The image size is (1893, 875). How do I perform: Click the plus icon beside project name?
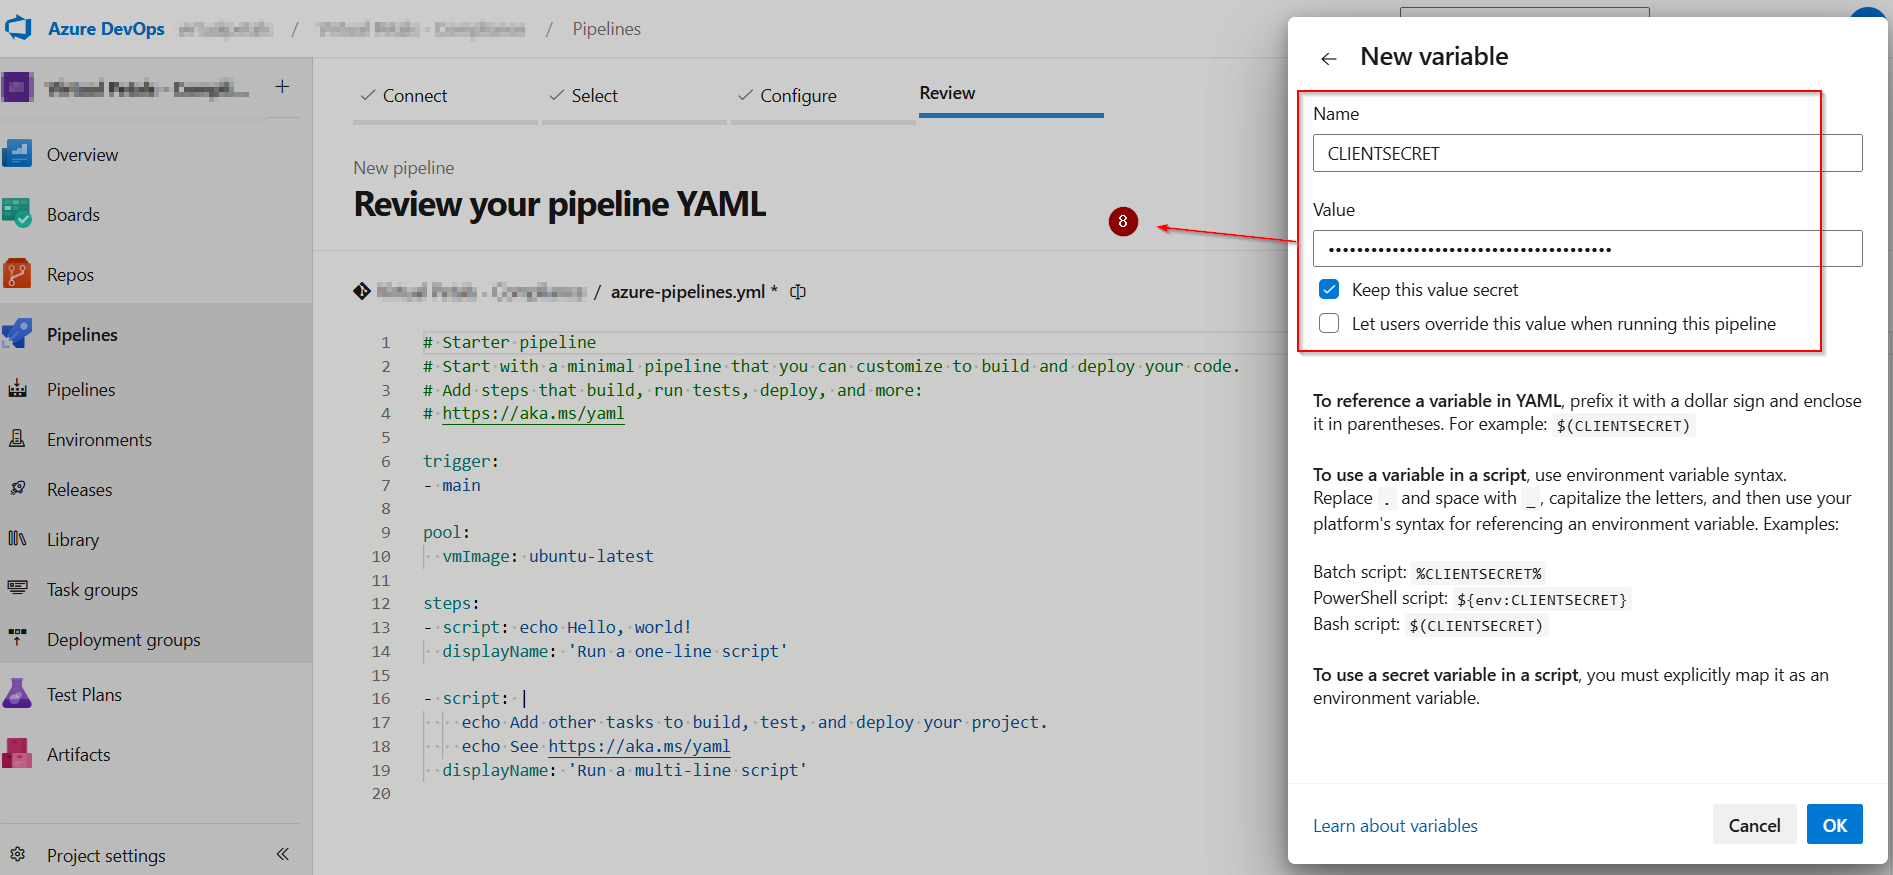point(283,87)
